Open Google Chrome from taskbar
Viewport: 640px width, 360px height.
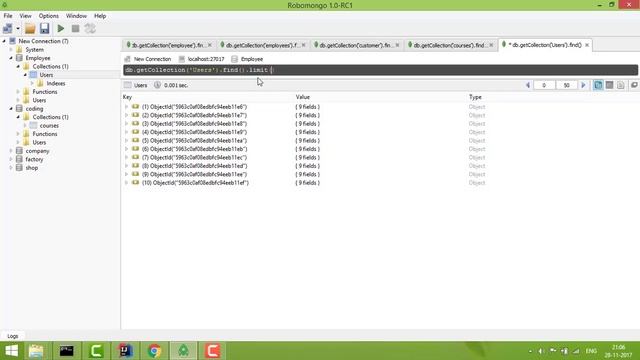pyautogui.click(x=154, y=351)
